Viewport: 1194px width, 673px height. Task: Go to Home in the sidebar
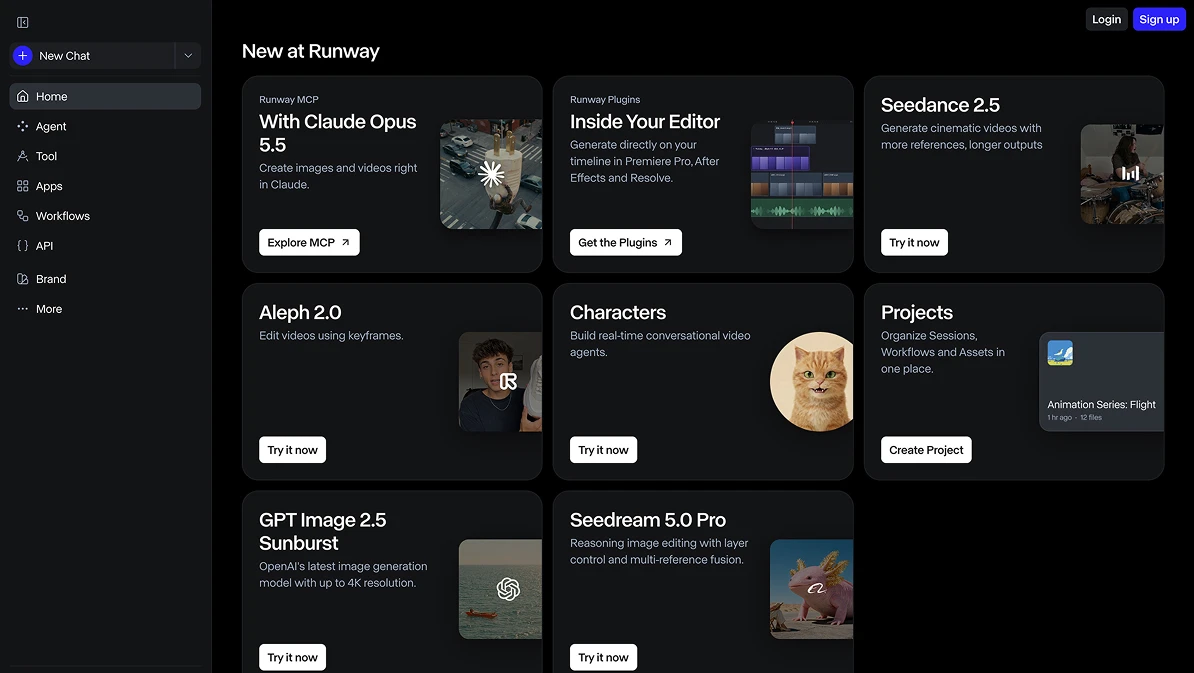click(105, 97)
